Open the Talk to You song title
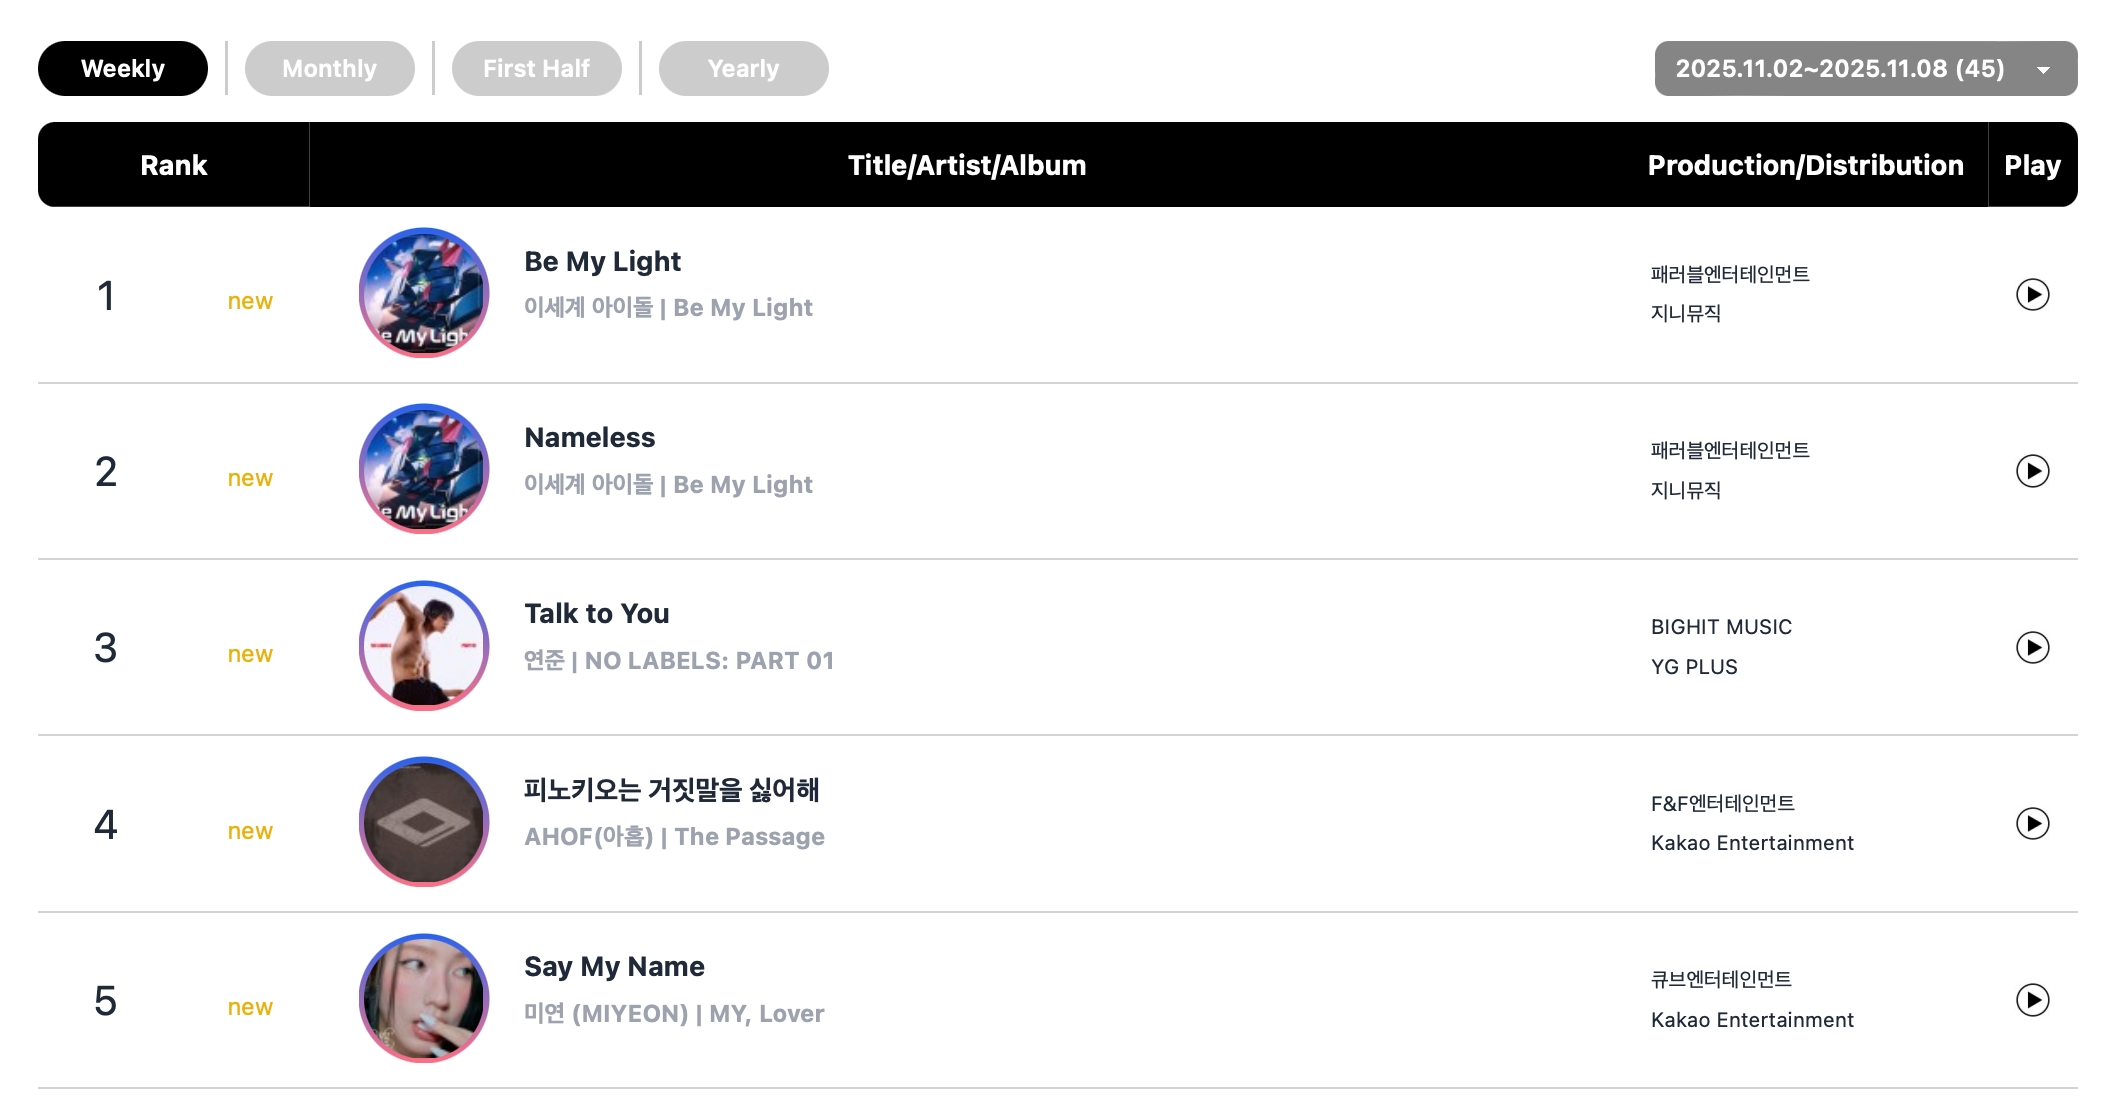Screen dimensions: 2121x1103 (x=597, y=614)
